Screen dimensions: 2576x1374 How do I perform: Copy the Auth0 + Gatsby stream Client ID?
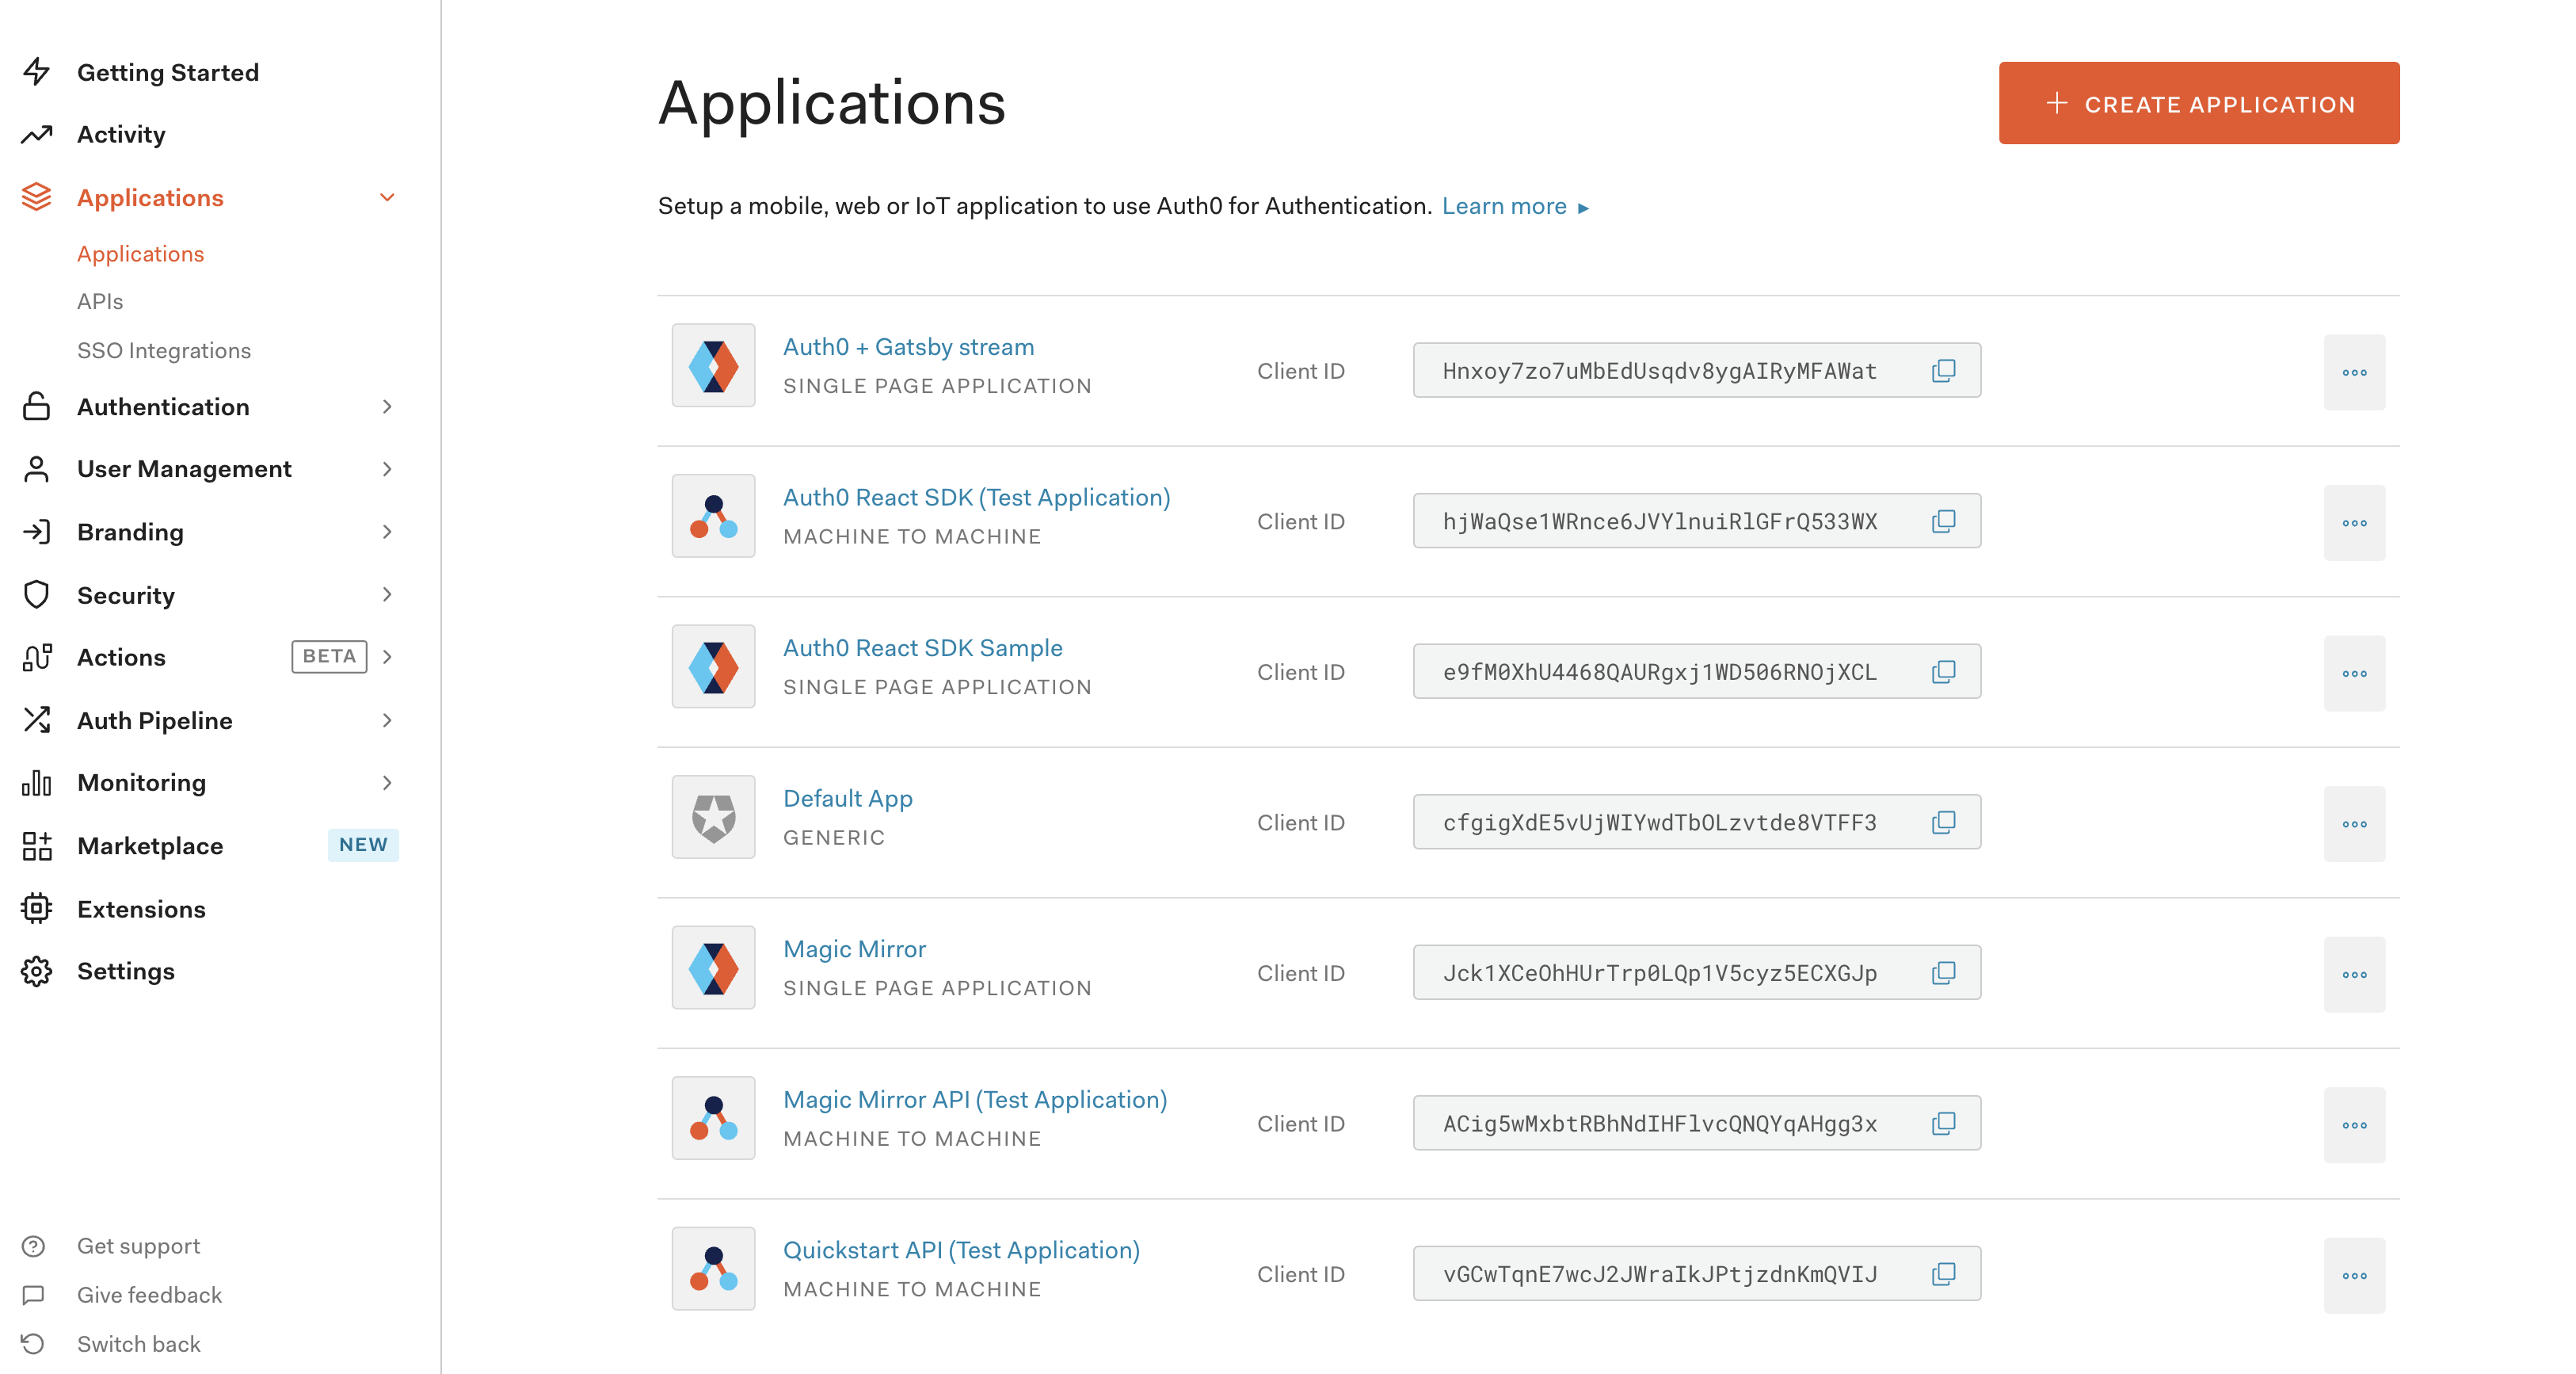point(1943,371)
